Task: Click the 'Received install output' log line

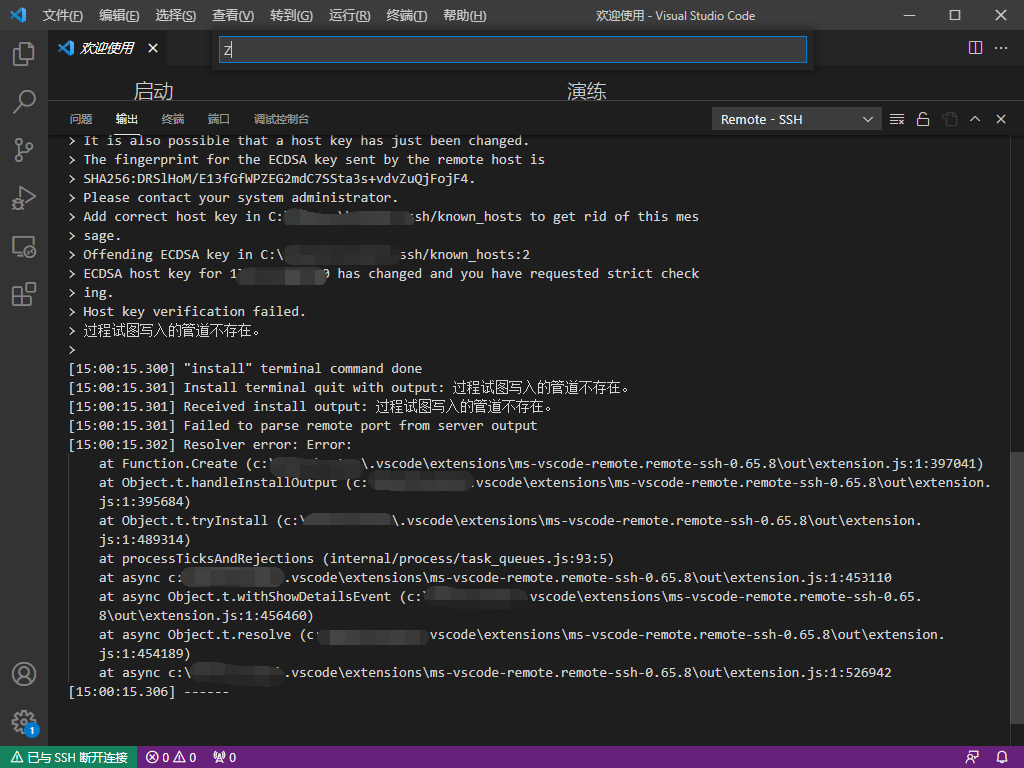Action: click(310, 406)
